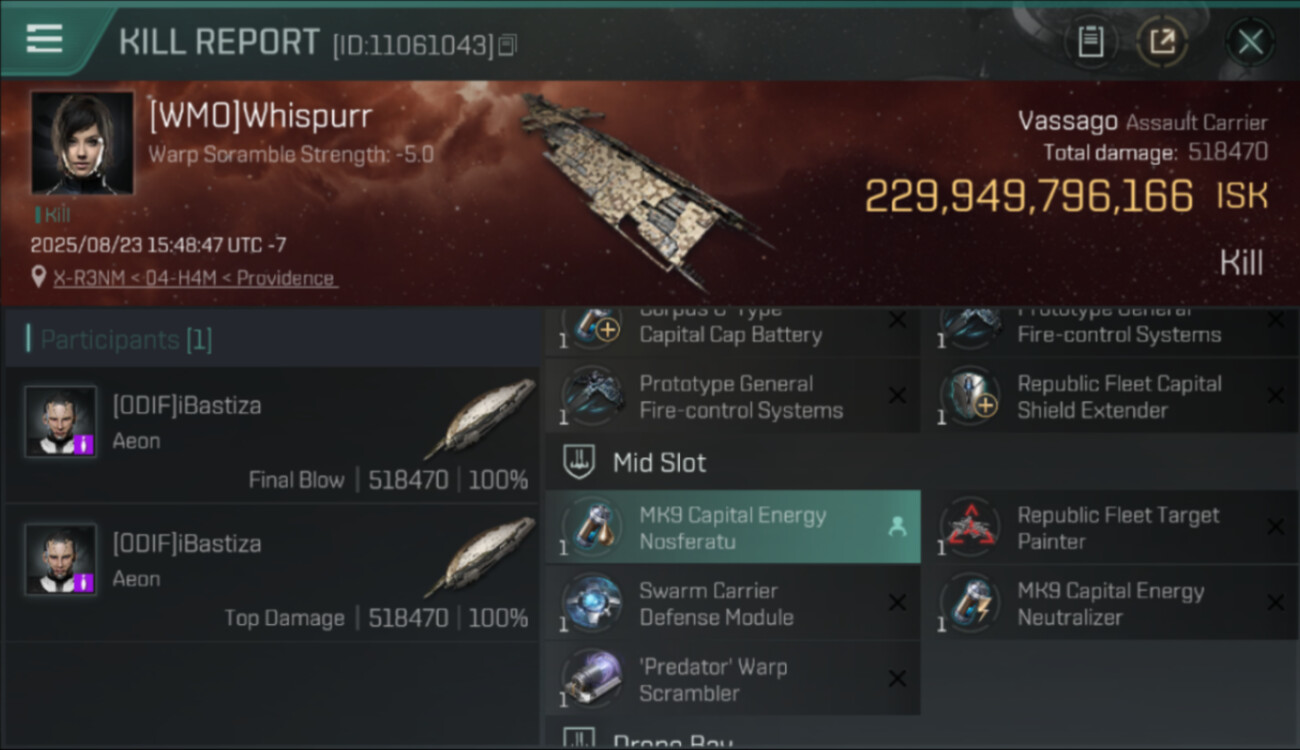The height and width of the screenshot is (750, 1300).
Task: Click the share export icon
Action: [x=1162, y=42]
